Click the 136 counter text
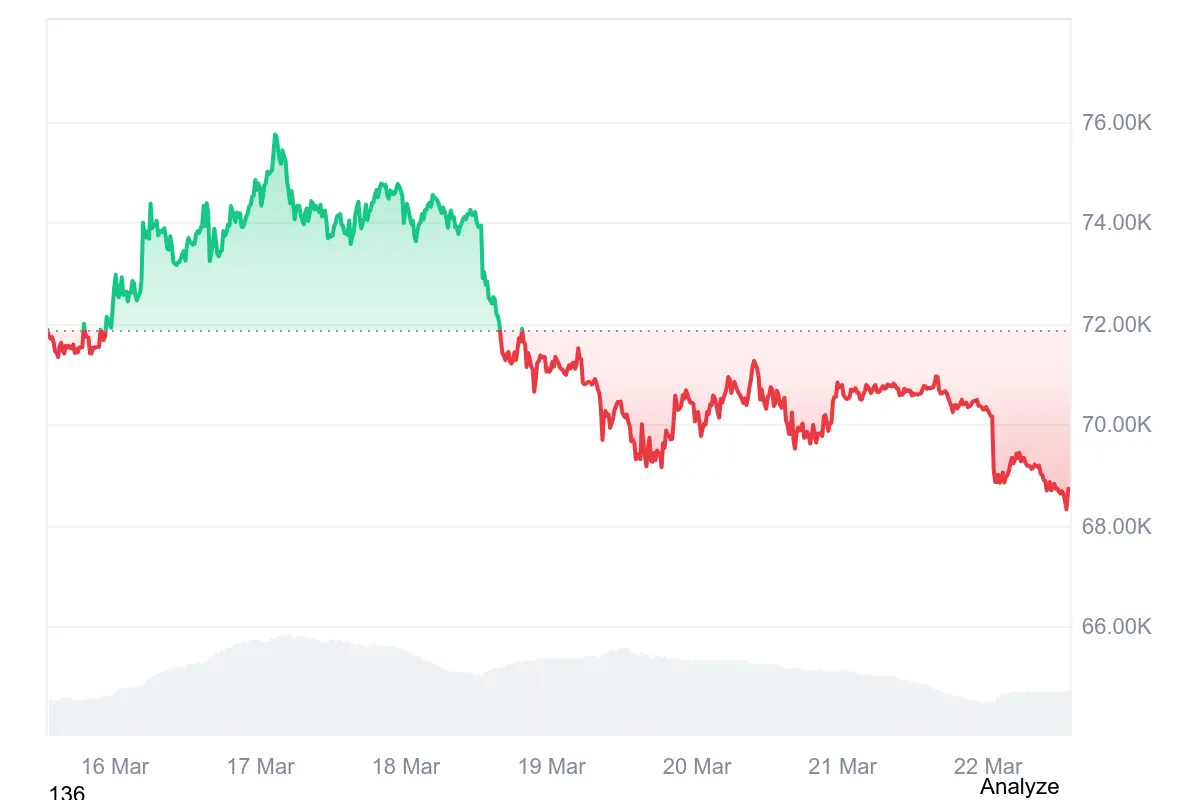The width and height of the screenshot is (1200, 800). point(67,793)
